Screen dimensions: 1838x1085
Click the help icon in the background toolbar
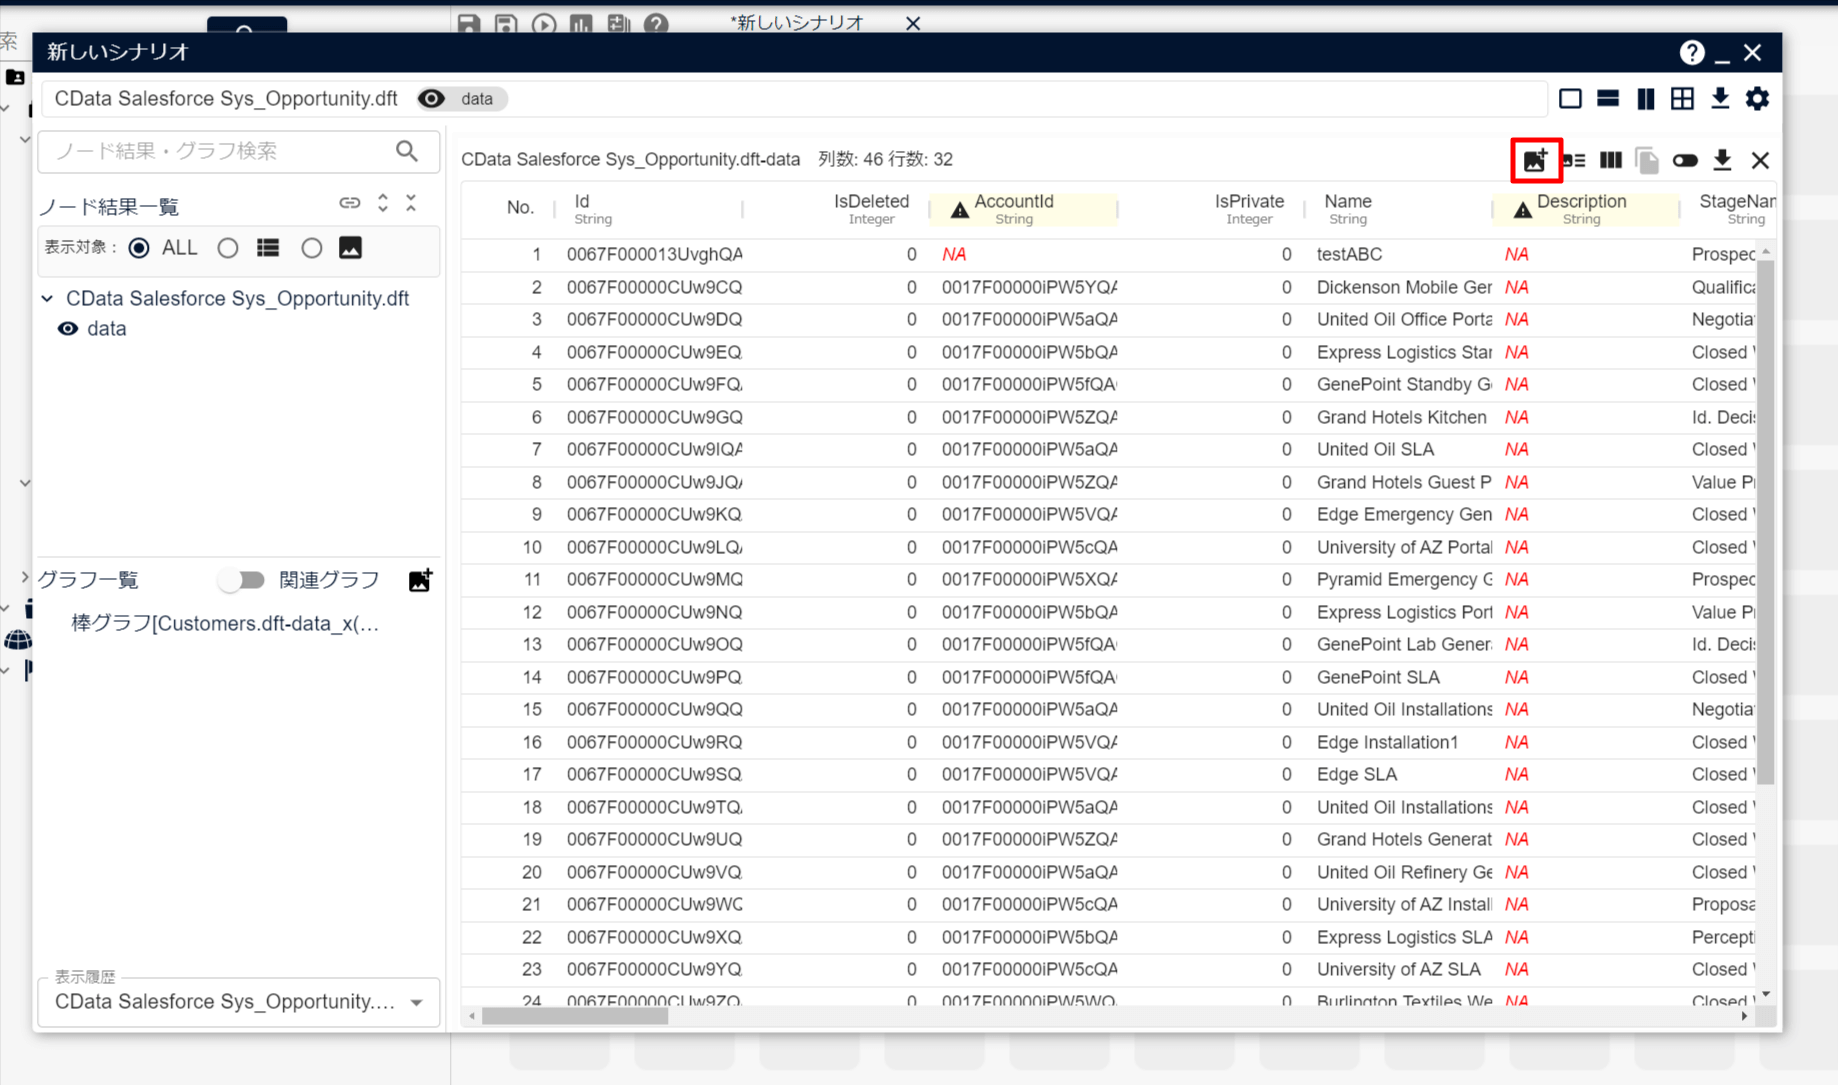pyautogui.click(x=656, y=23)
